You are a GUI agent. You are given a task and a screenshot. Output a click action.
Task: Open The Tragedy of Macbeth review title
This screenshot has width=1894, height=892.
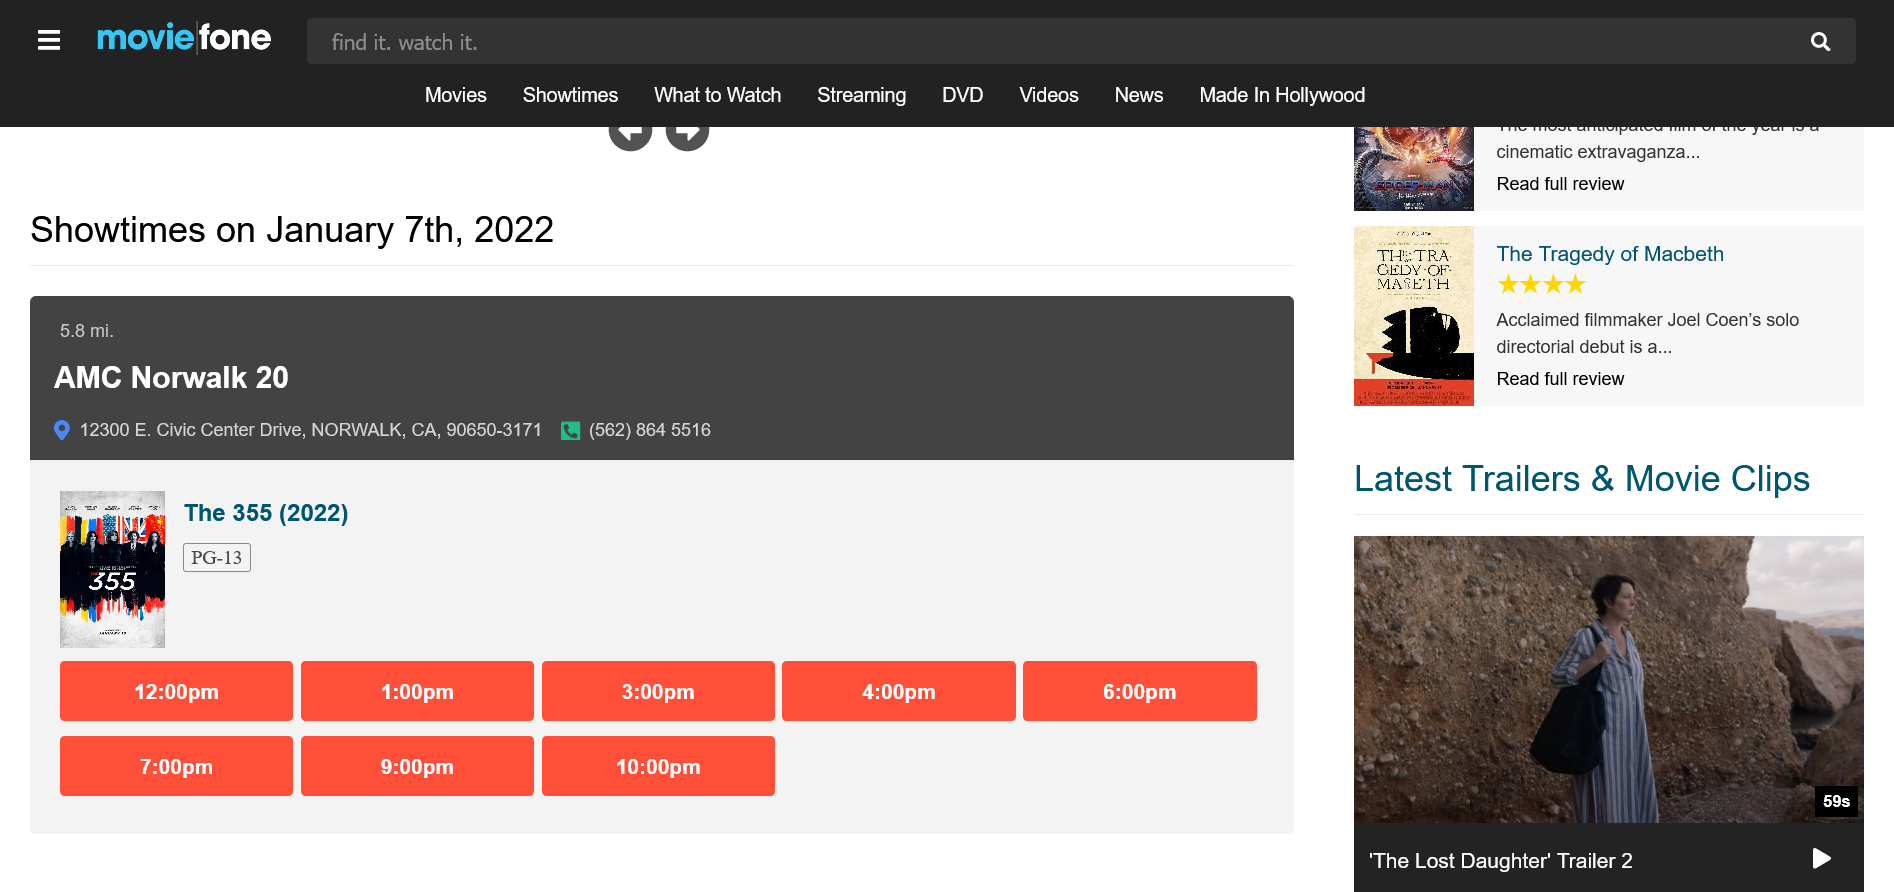pos(1610,254)
